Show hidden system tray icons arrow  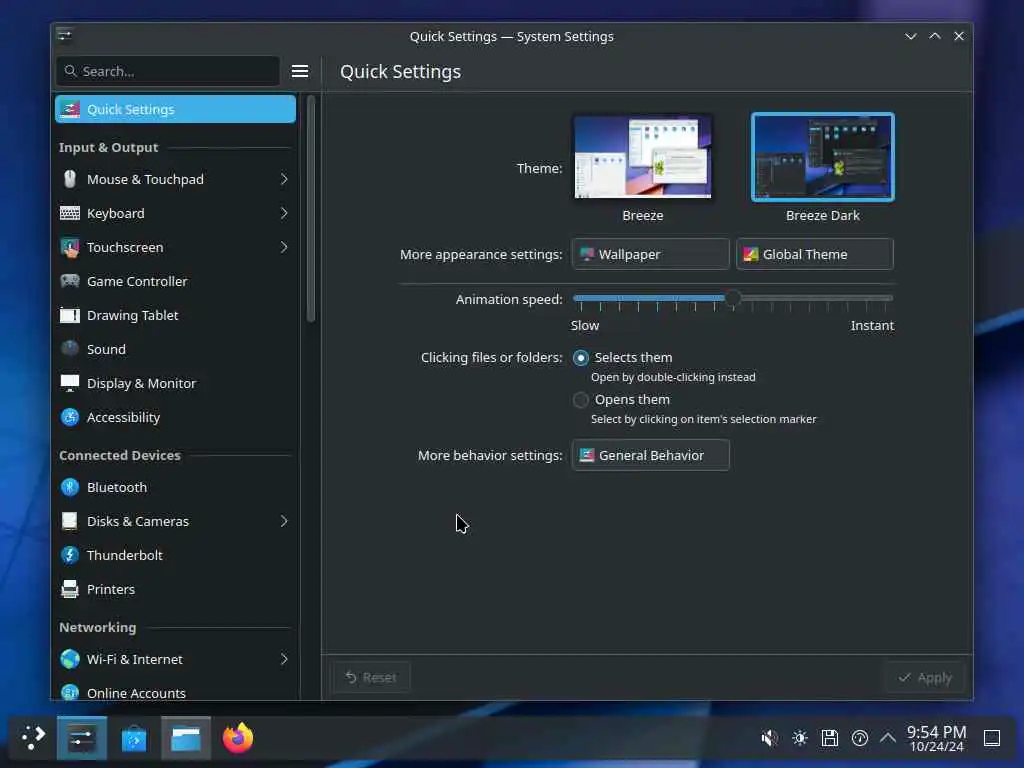tap(888, 738)
